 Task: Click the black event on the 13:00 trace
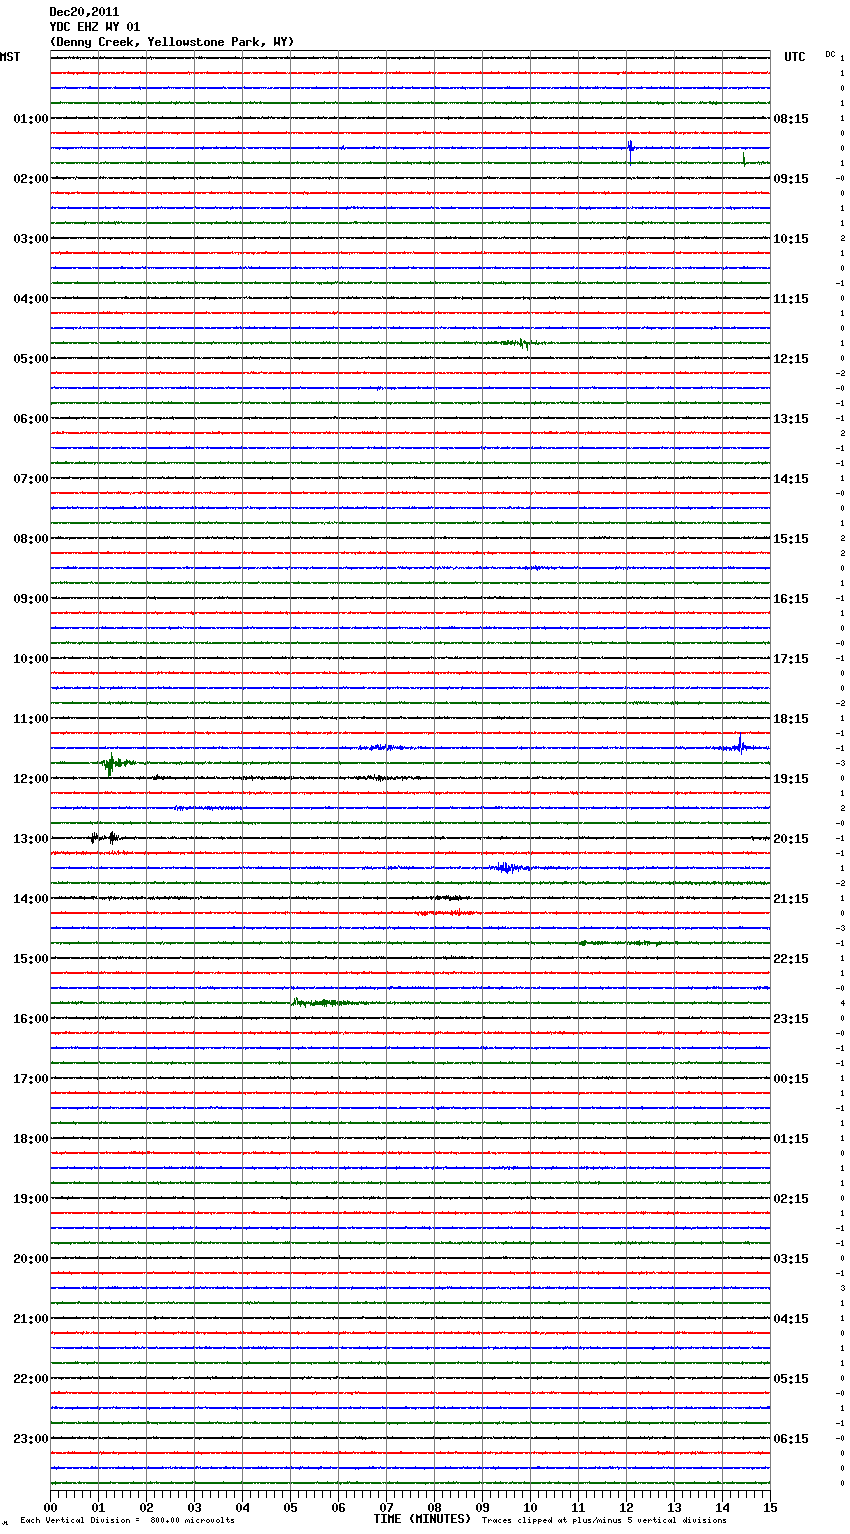coord(104,838)
